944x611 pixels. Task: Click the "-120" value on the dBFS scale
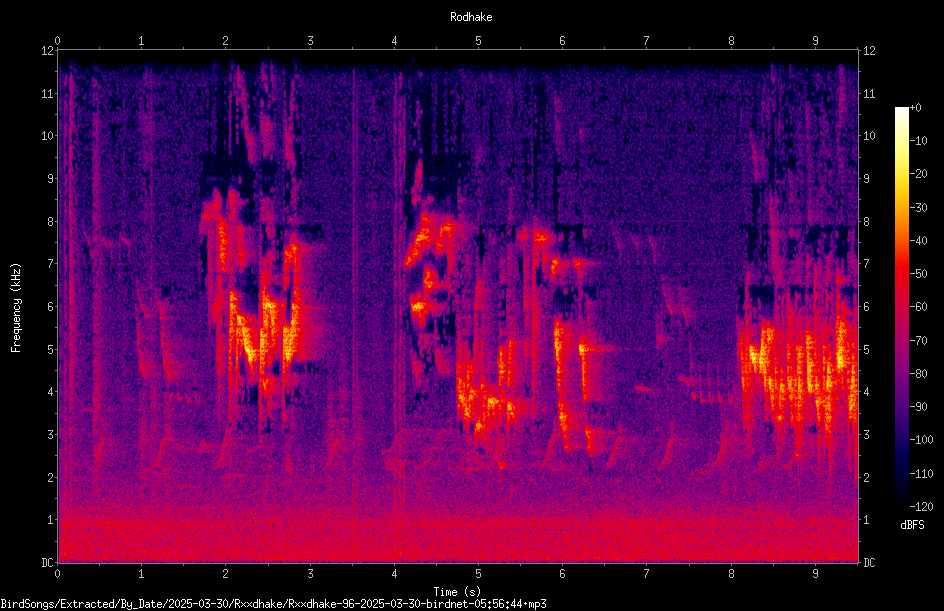922,507
